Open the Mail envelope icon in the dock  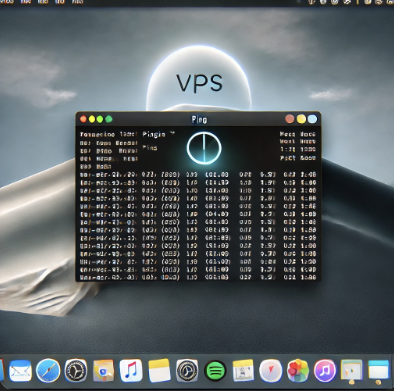[20, 371]
